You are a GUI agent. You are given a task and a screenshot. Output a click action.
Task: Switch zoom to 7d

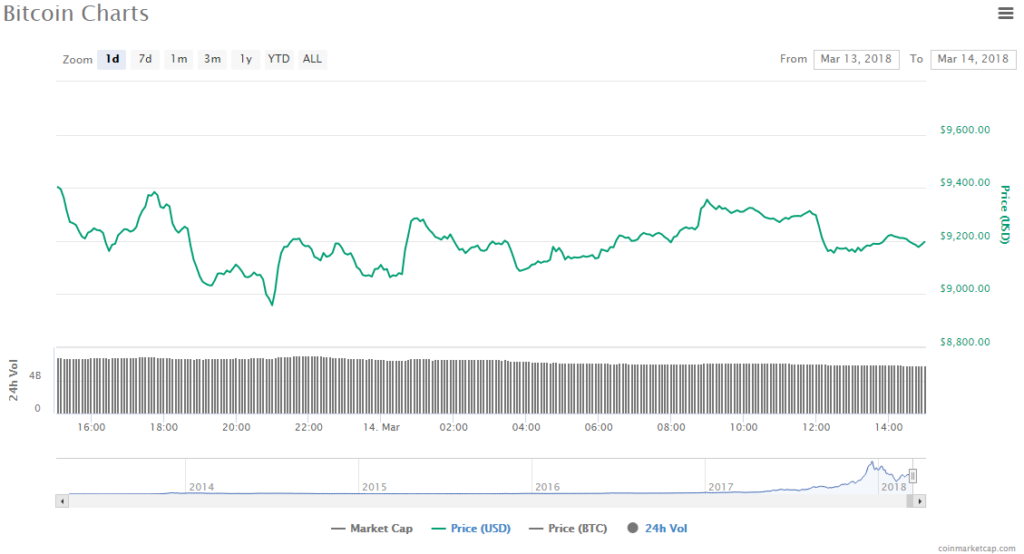point(145,59)
